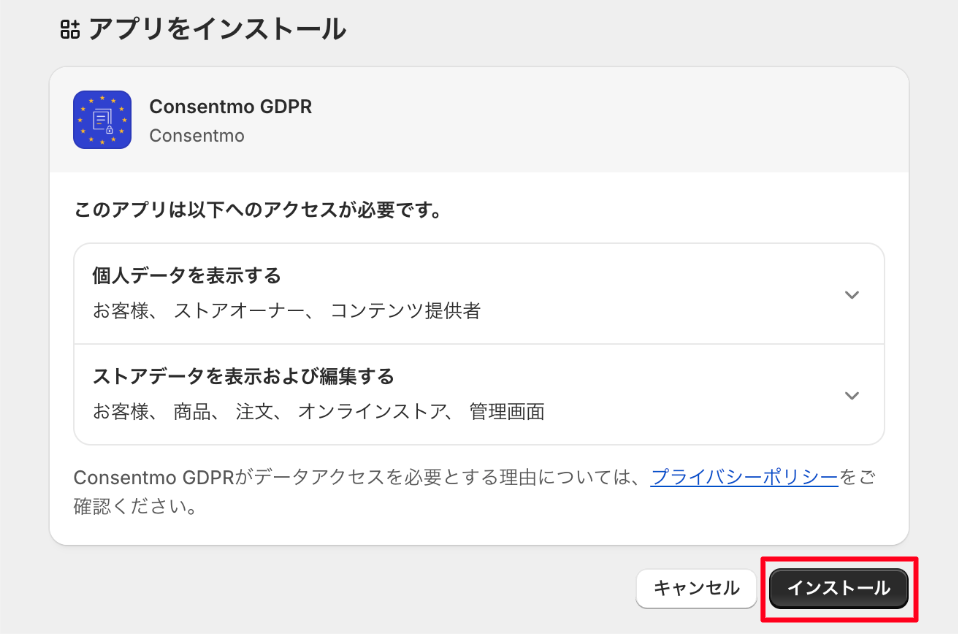Screen dimensions: 958x635
Task: Click the apps grid icon beside アプリをインストール
Action: point(70,29)
